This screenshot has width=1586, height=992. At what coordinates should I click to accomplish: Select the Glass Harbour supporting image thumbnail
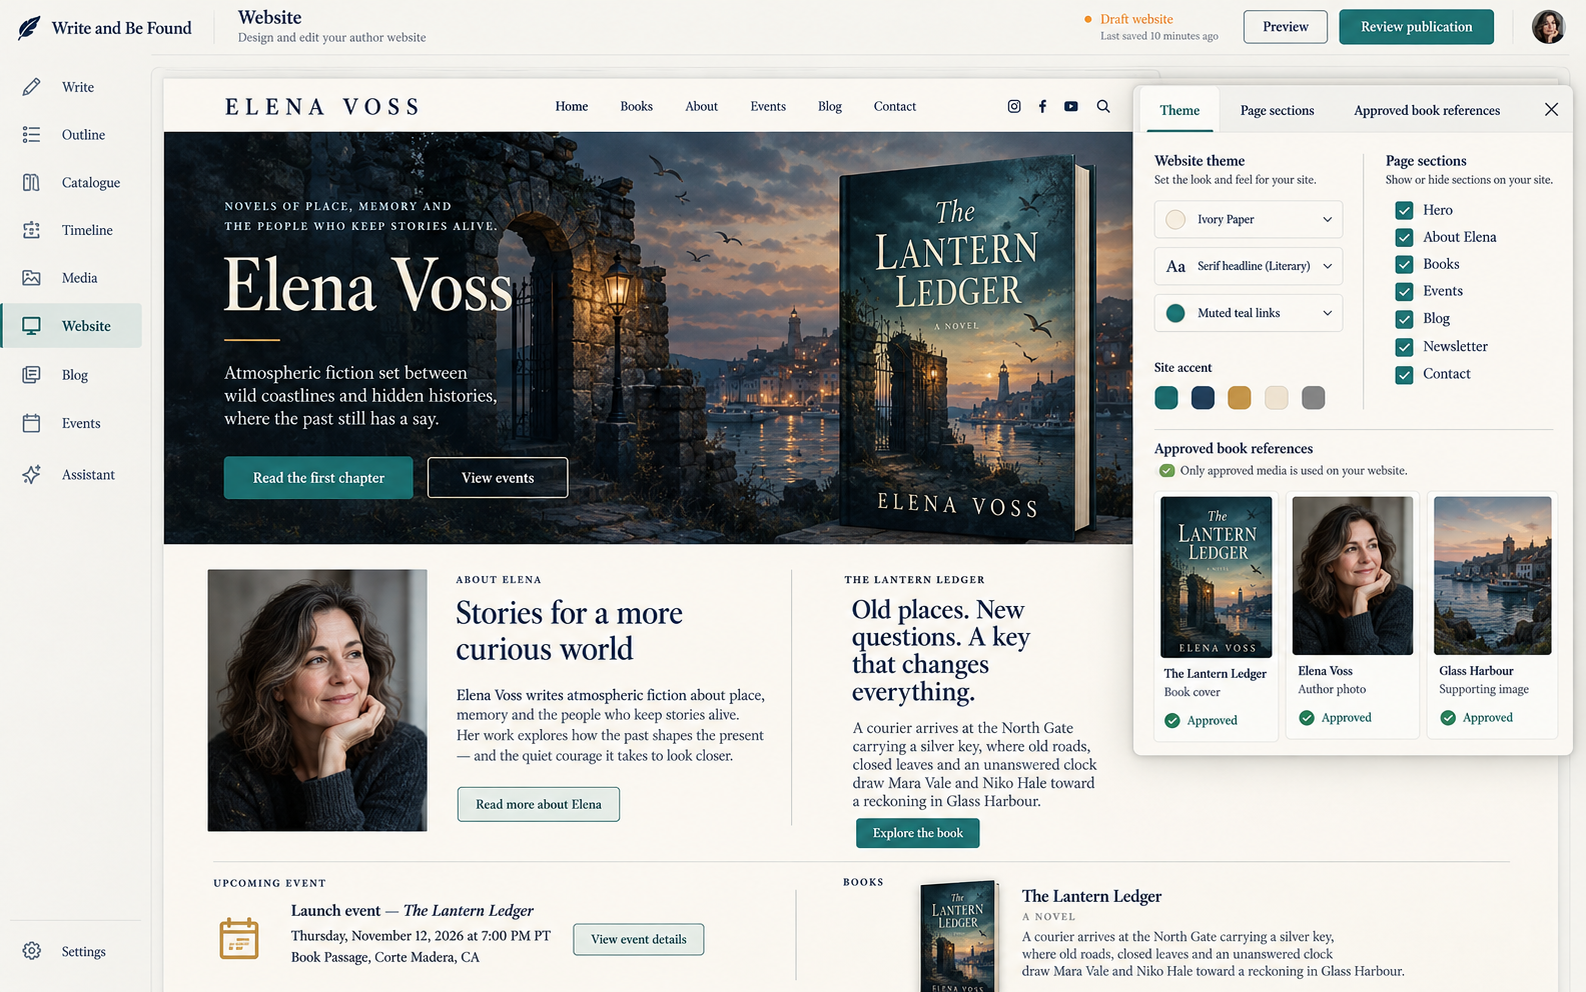[x=1492, y=575]
